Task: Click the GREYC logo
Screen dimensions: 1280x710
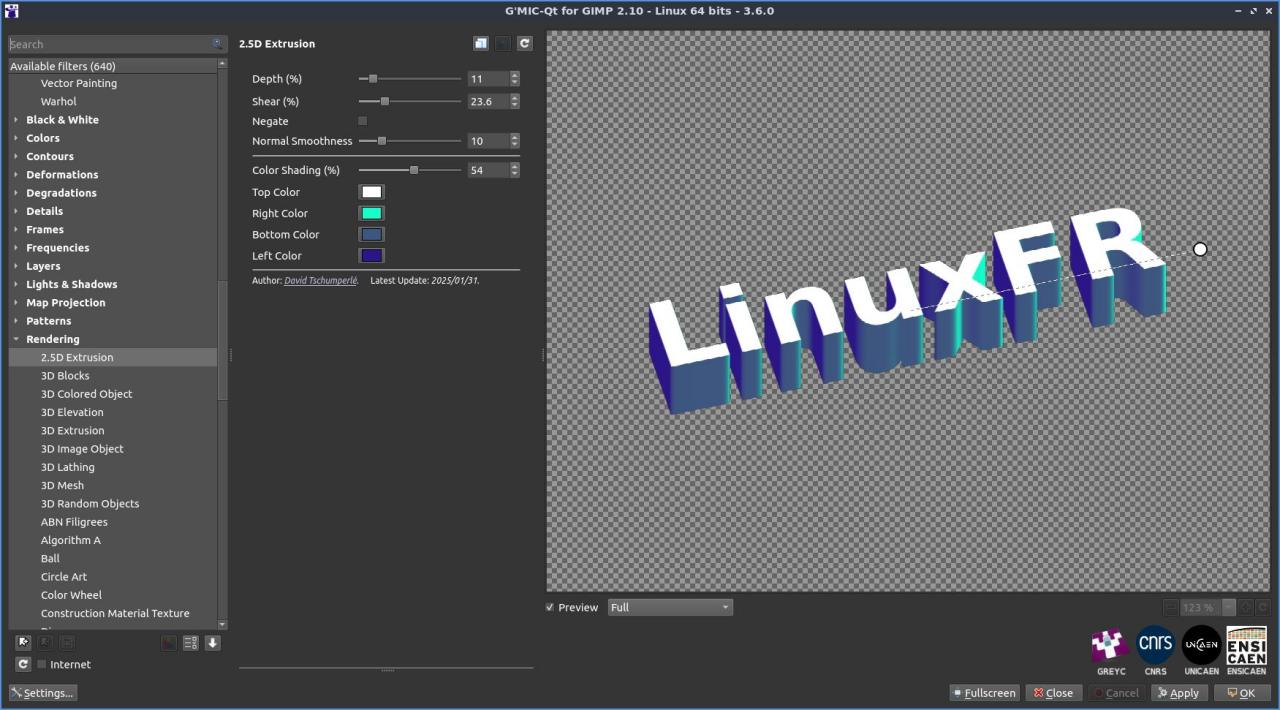Action: tap(1111, 646)
